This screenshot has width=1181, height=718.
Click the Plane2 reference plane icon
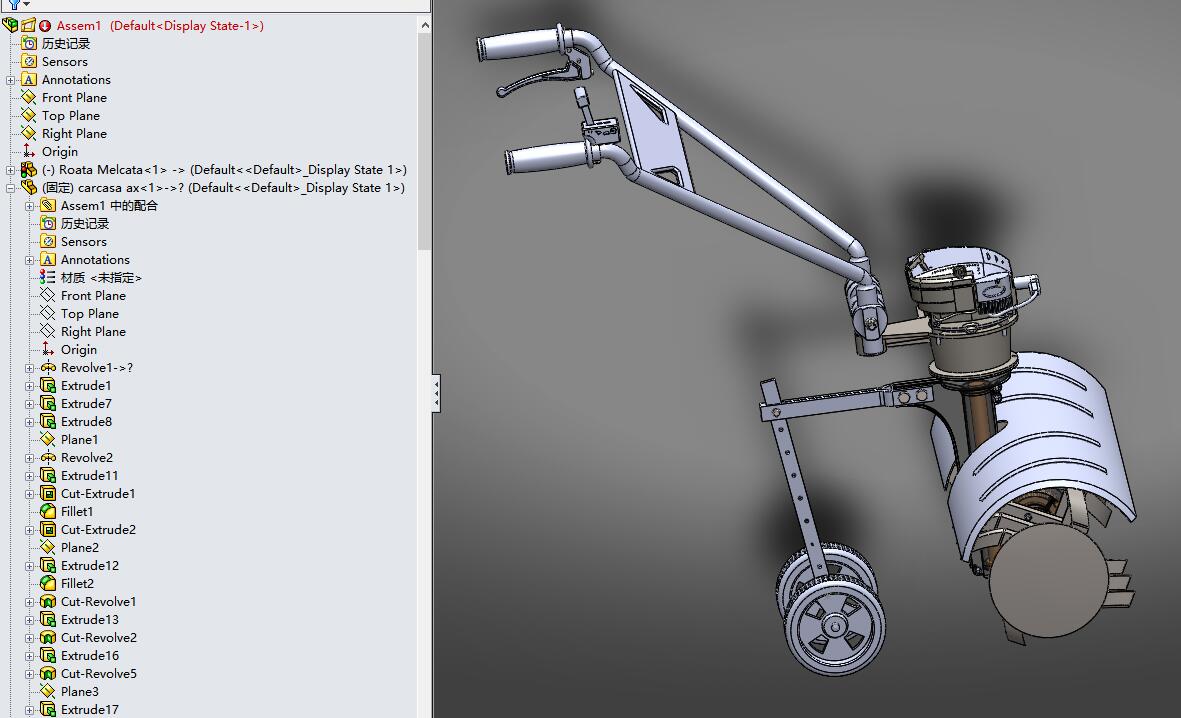coord(47,548)
